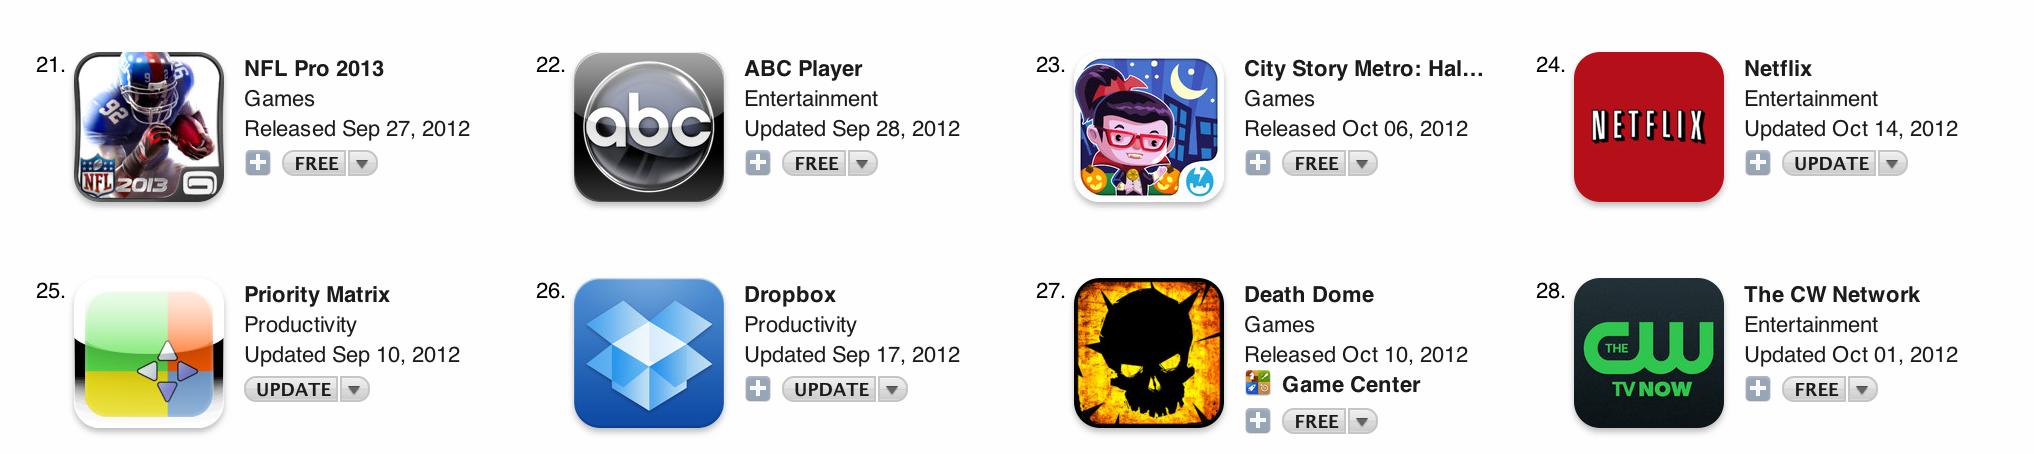Image resolution: width=2034 pixels, height=454 pixels.
Task: Open the Priority Matrix app icon
Action: pyautogui.click(x=149, y=353)
